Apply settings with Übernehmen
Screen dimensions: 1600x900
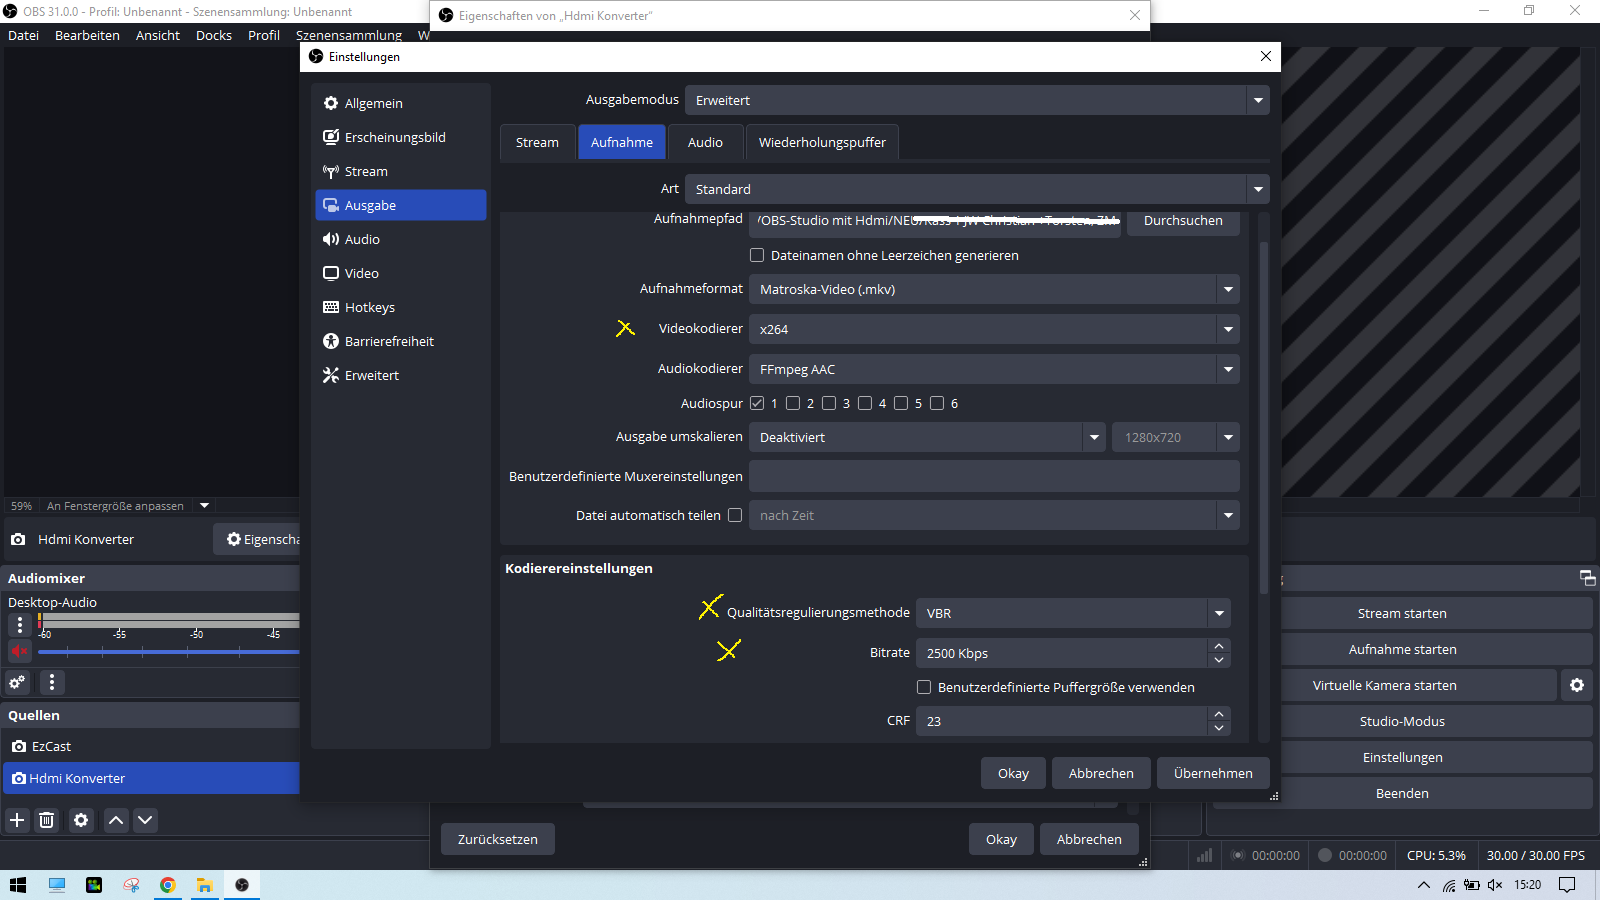(1213, 773)
